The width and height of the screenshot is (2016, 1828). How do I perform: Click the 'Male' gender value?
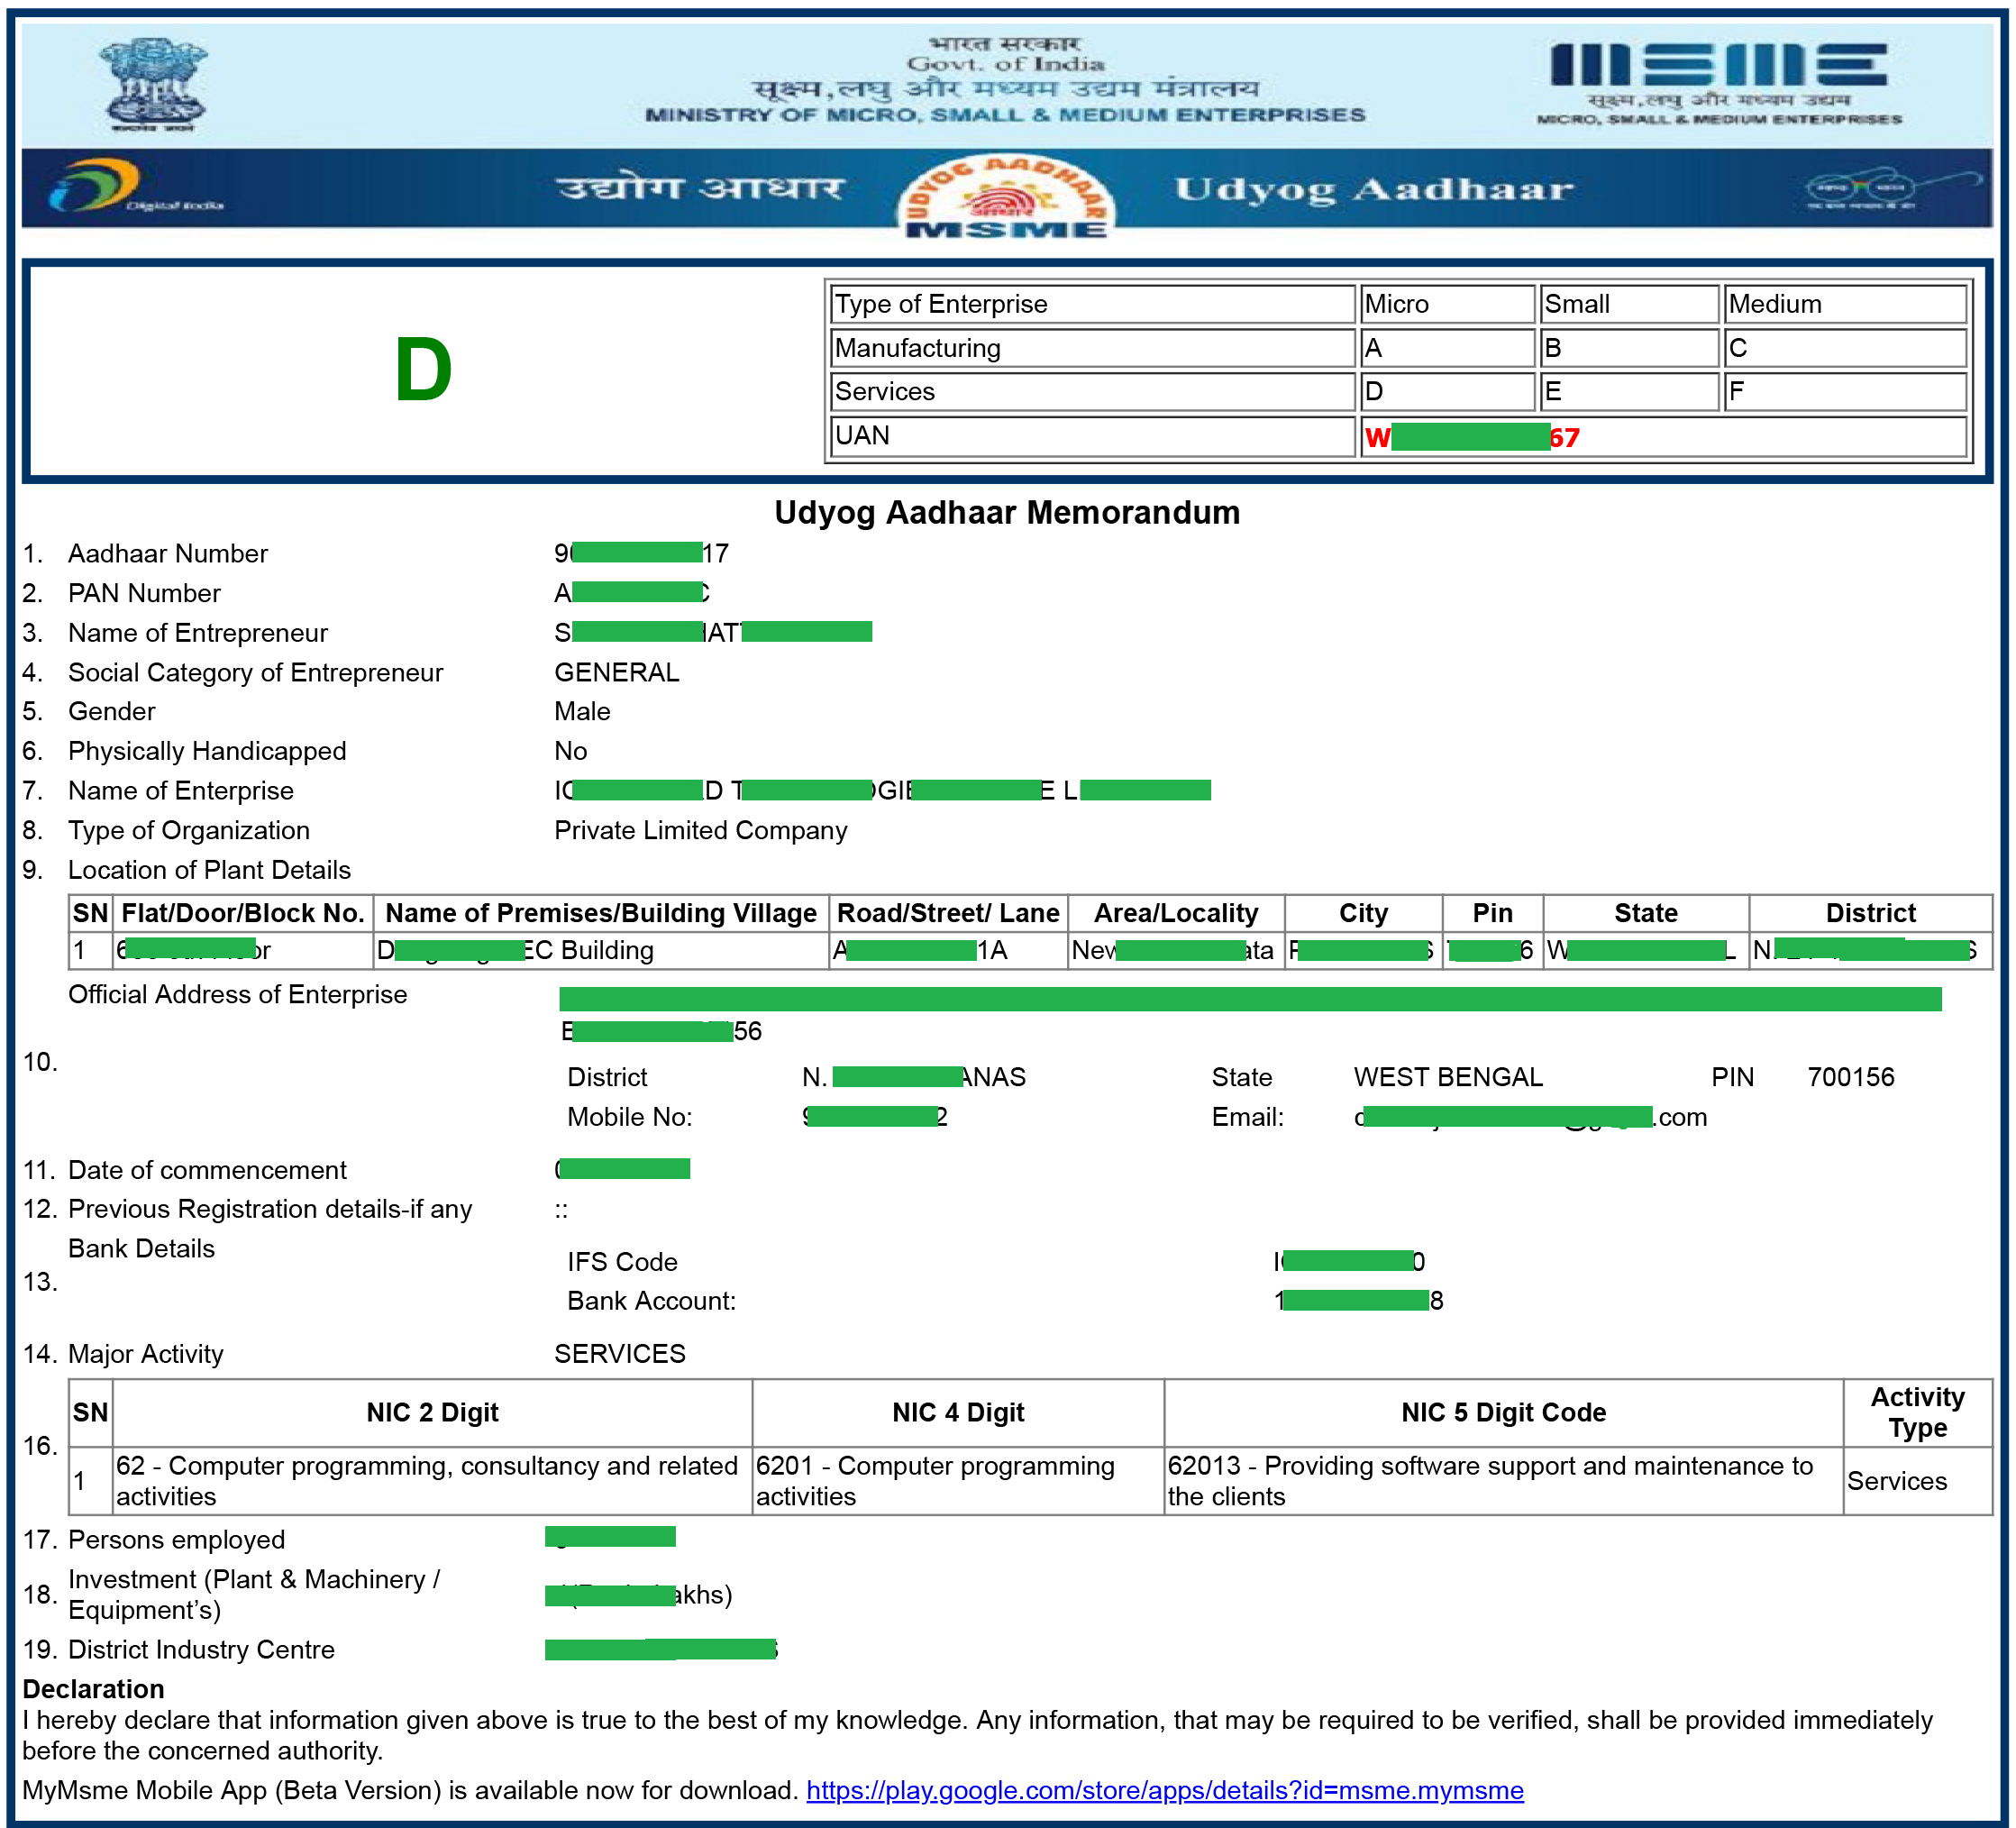(582, 711)
